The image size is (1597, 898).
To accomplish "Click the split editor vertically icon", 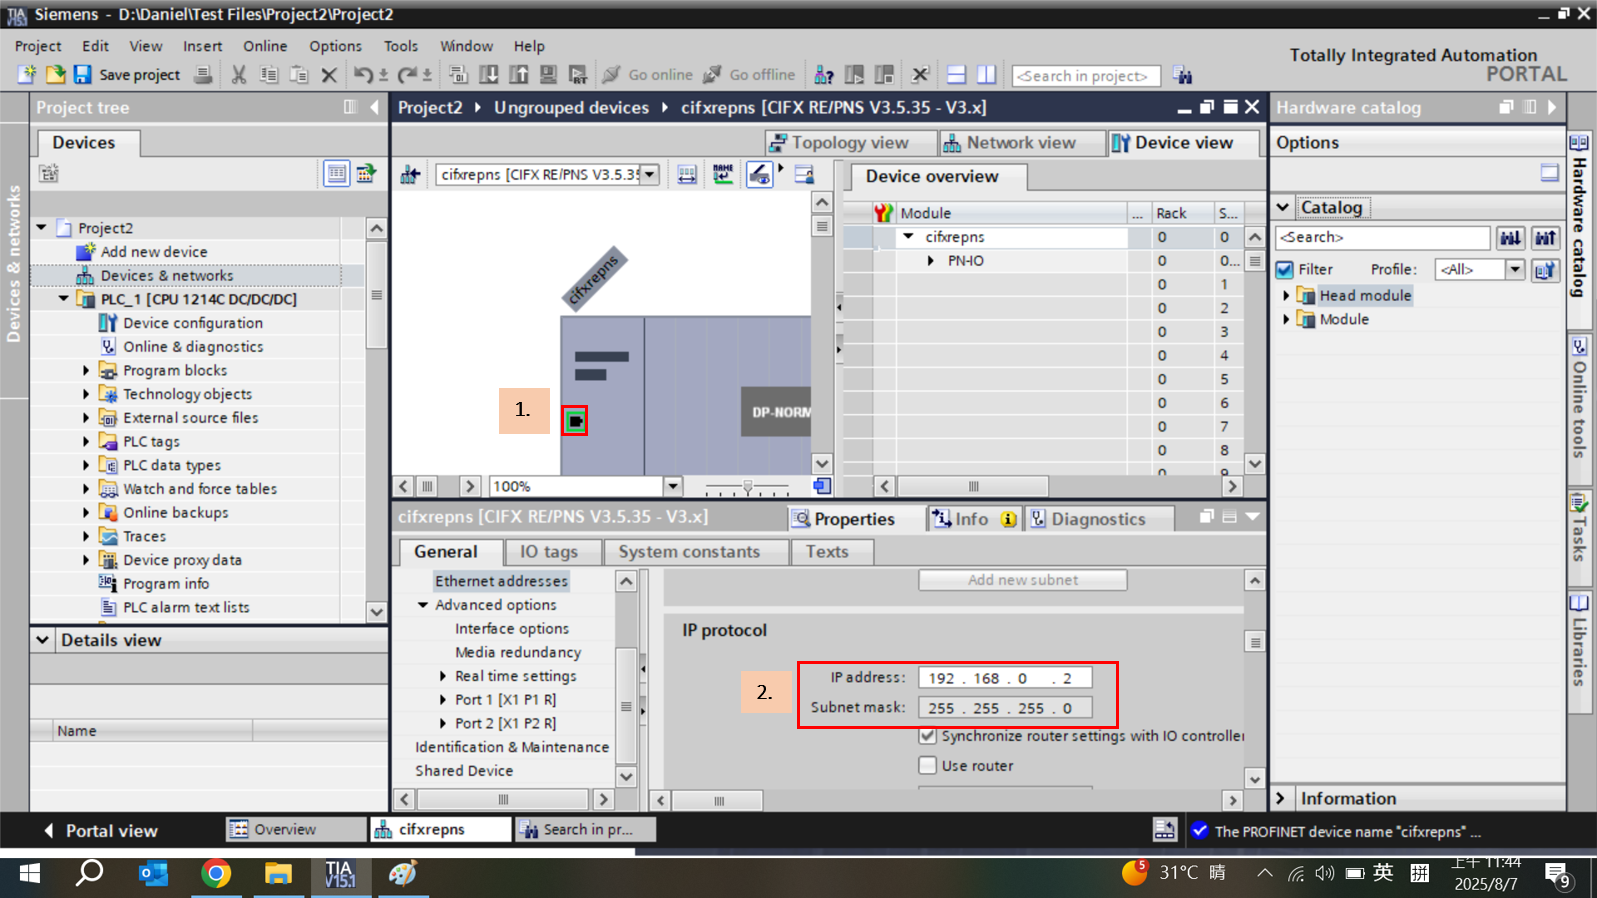I will coord(986,74).
